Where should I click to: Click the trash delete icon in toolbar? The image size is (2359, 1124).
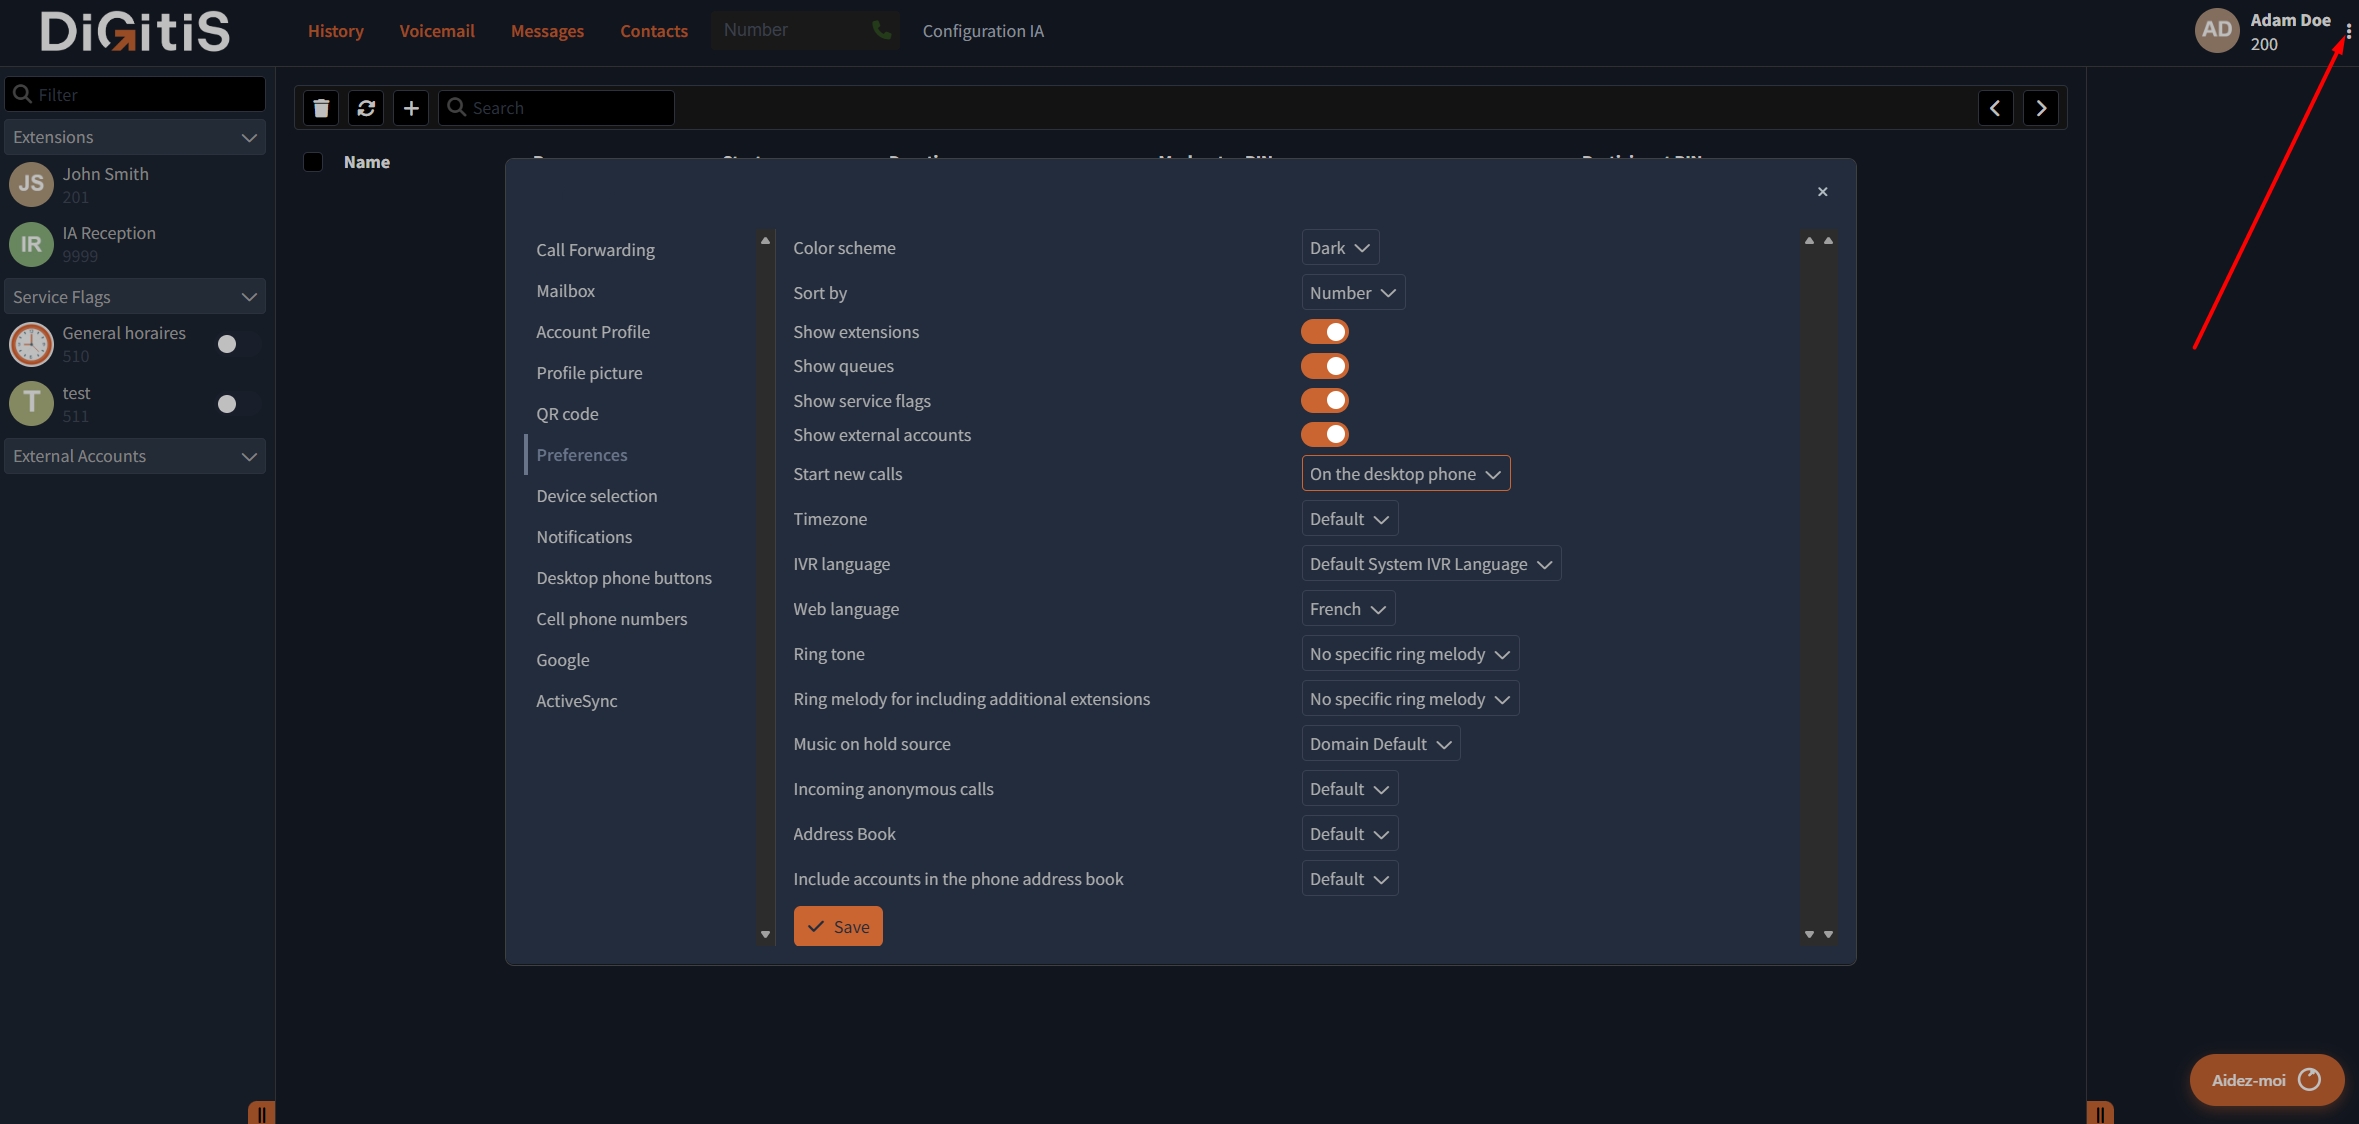point(320,108)
